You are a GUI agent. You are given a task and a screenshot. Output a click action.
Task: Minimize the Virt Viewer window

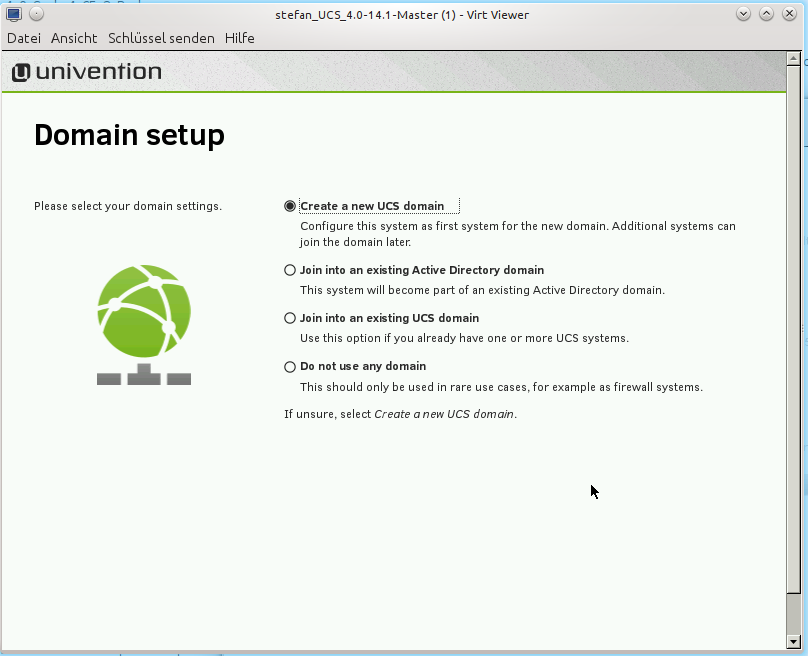[743, 14]
